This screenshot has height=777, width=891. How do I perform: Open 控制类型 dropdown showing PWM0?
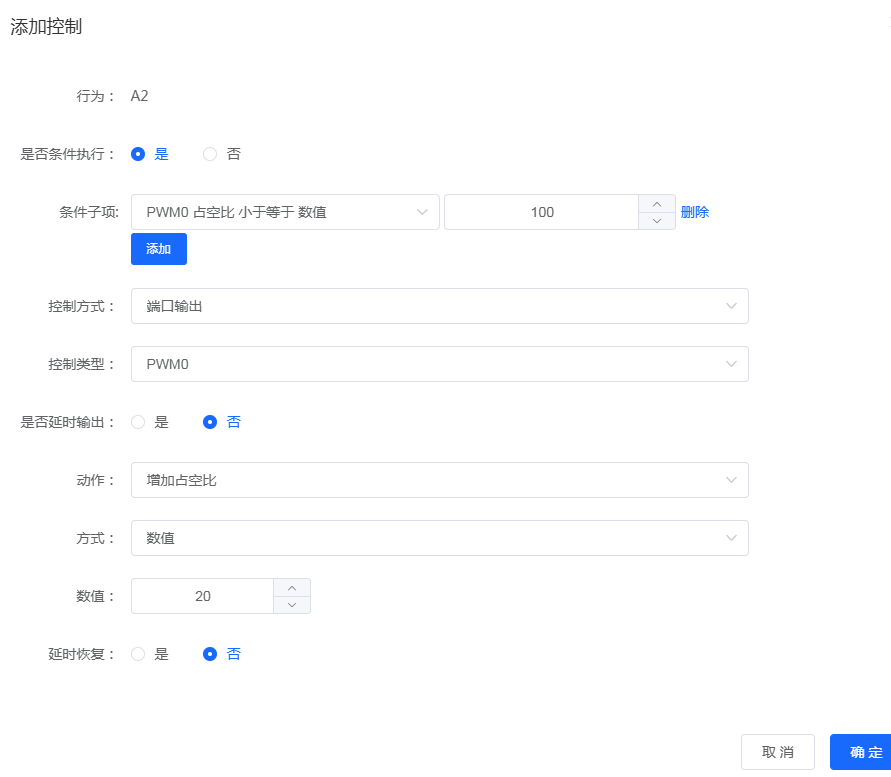click(439, 364)
